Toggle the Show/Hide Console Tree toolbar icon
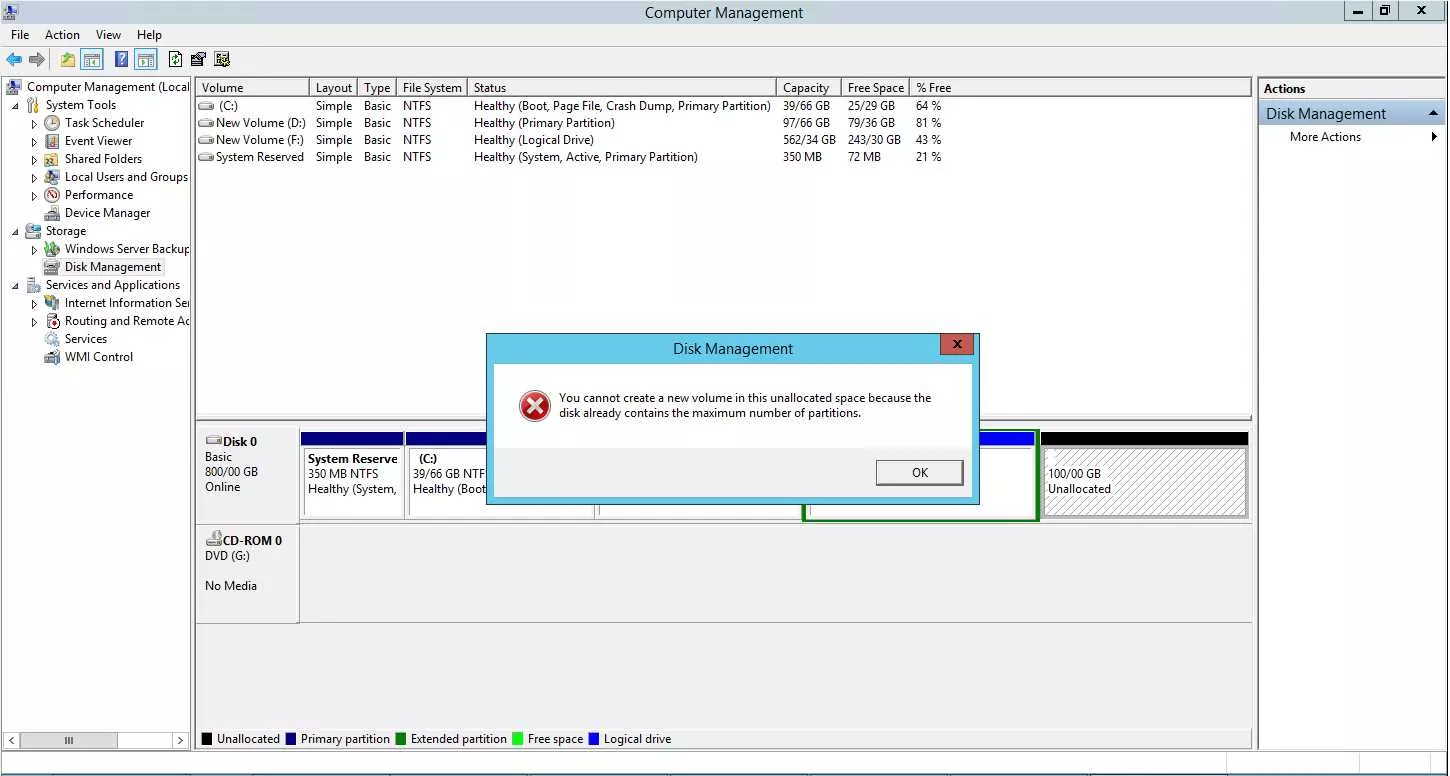Viewport: 1450px width, 776px height. [x=92, y=60]
